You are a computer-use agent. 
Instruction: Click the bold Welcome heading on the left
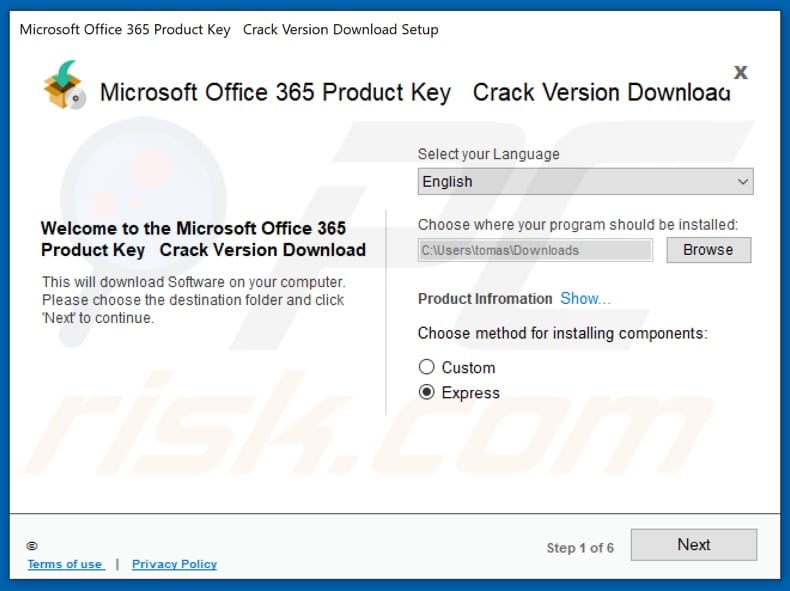click(203, 239)
